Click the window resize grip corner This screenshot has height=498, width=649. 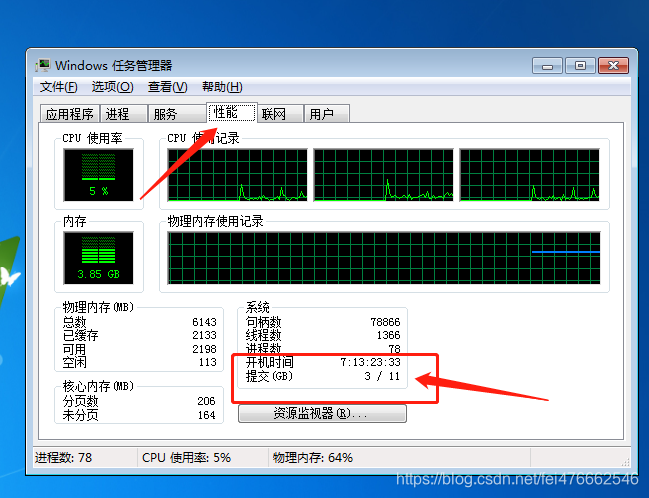626,462
